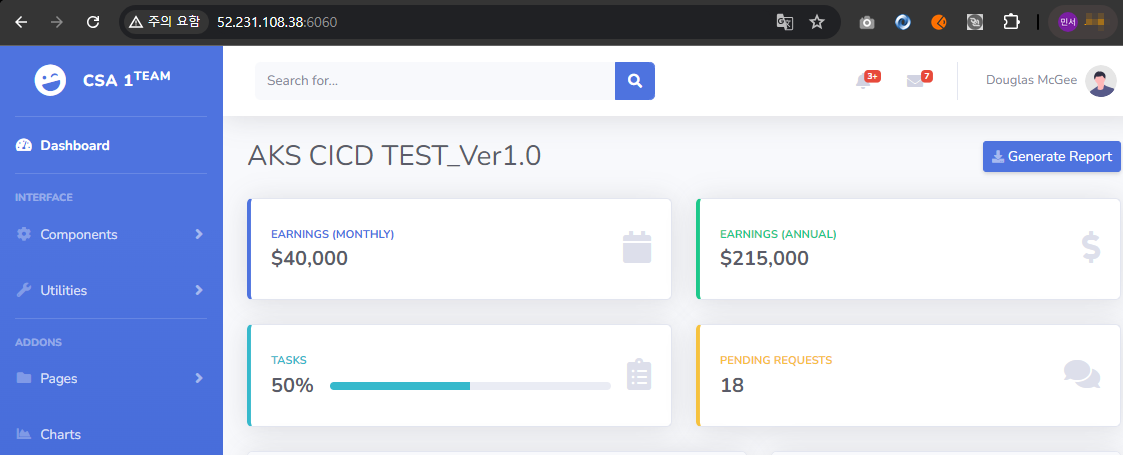Screen dimensions: 1123x455
Task: Click the blue magnifier search button
Action: pyautogui.click(x=635, y=81)
